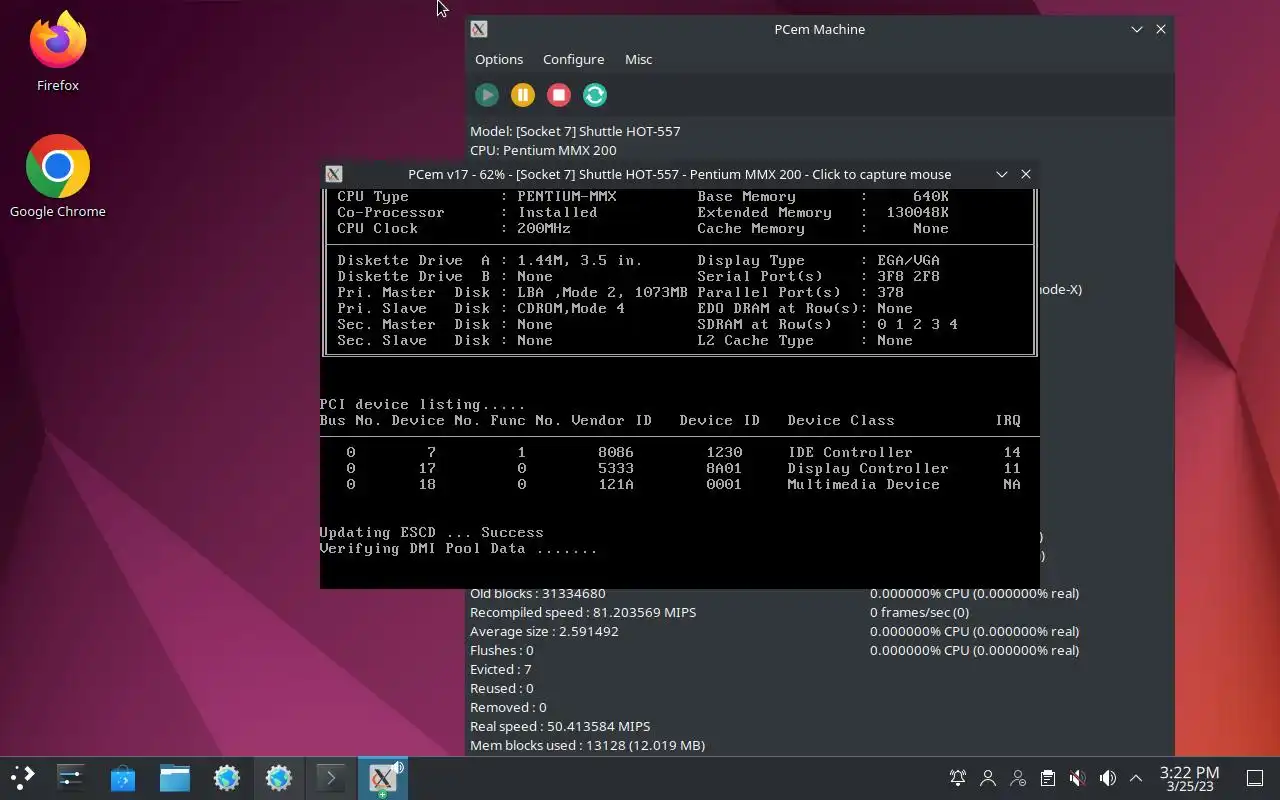This screenshot has height=800, width=1280.
Task: Pause the emulation with the yellow pause icon
Action: (x=523, y=95)
